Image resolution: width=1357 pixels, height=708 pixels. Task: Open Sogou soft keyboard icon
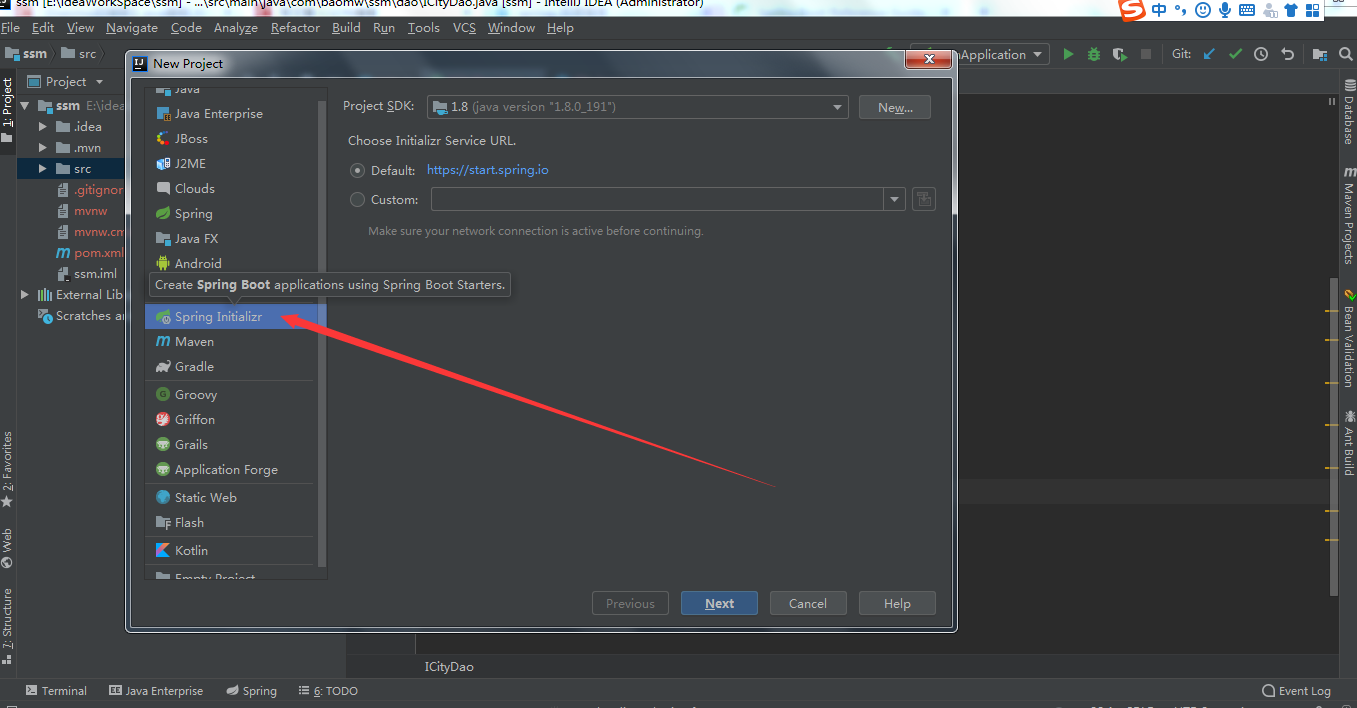[x=1247, y=10]
